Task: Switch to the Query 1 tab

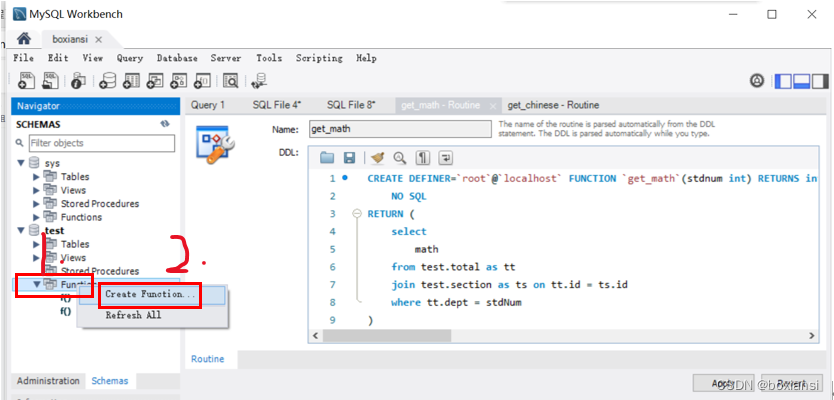Action: click(x=207, y=105)
